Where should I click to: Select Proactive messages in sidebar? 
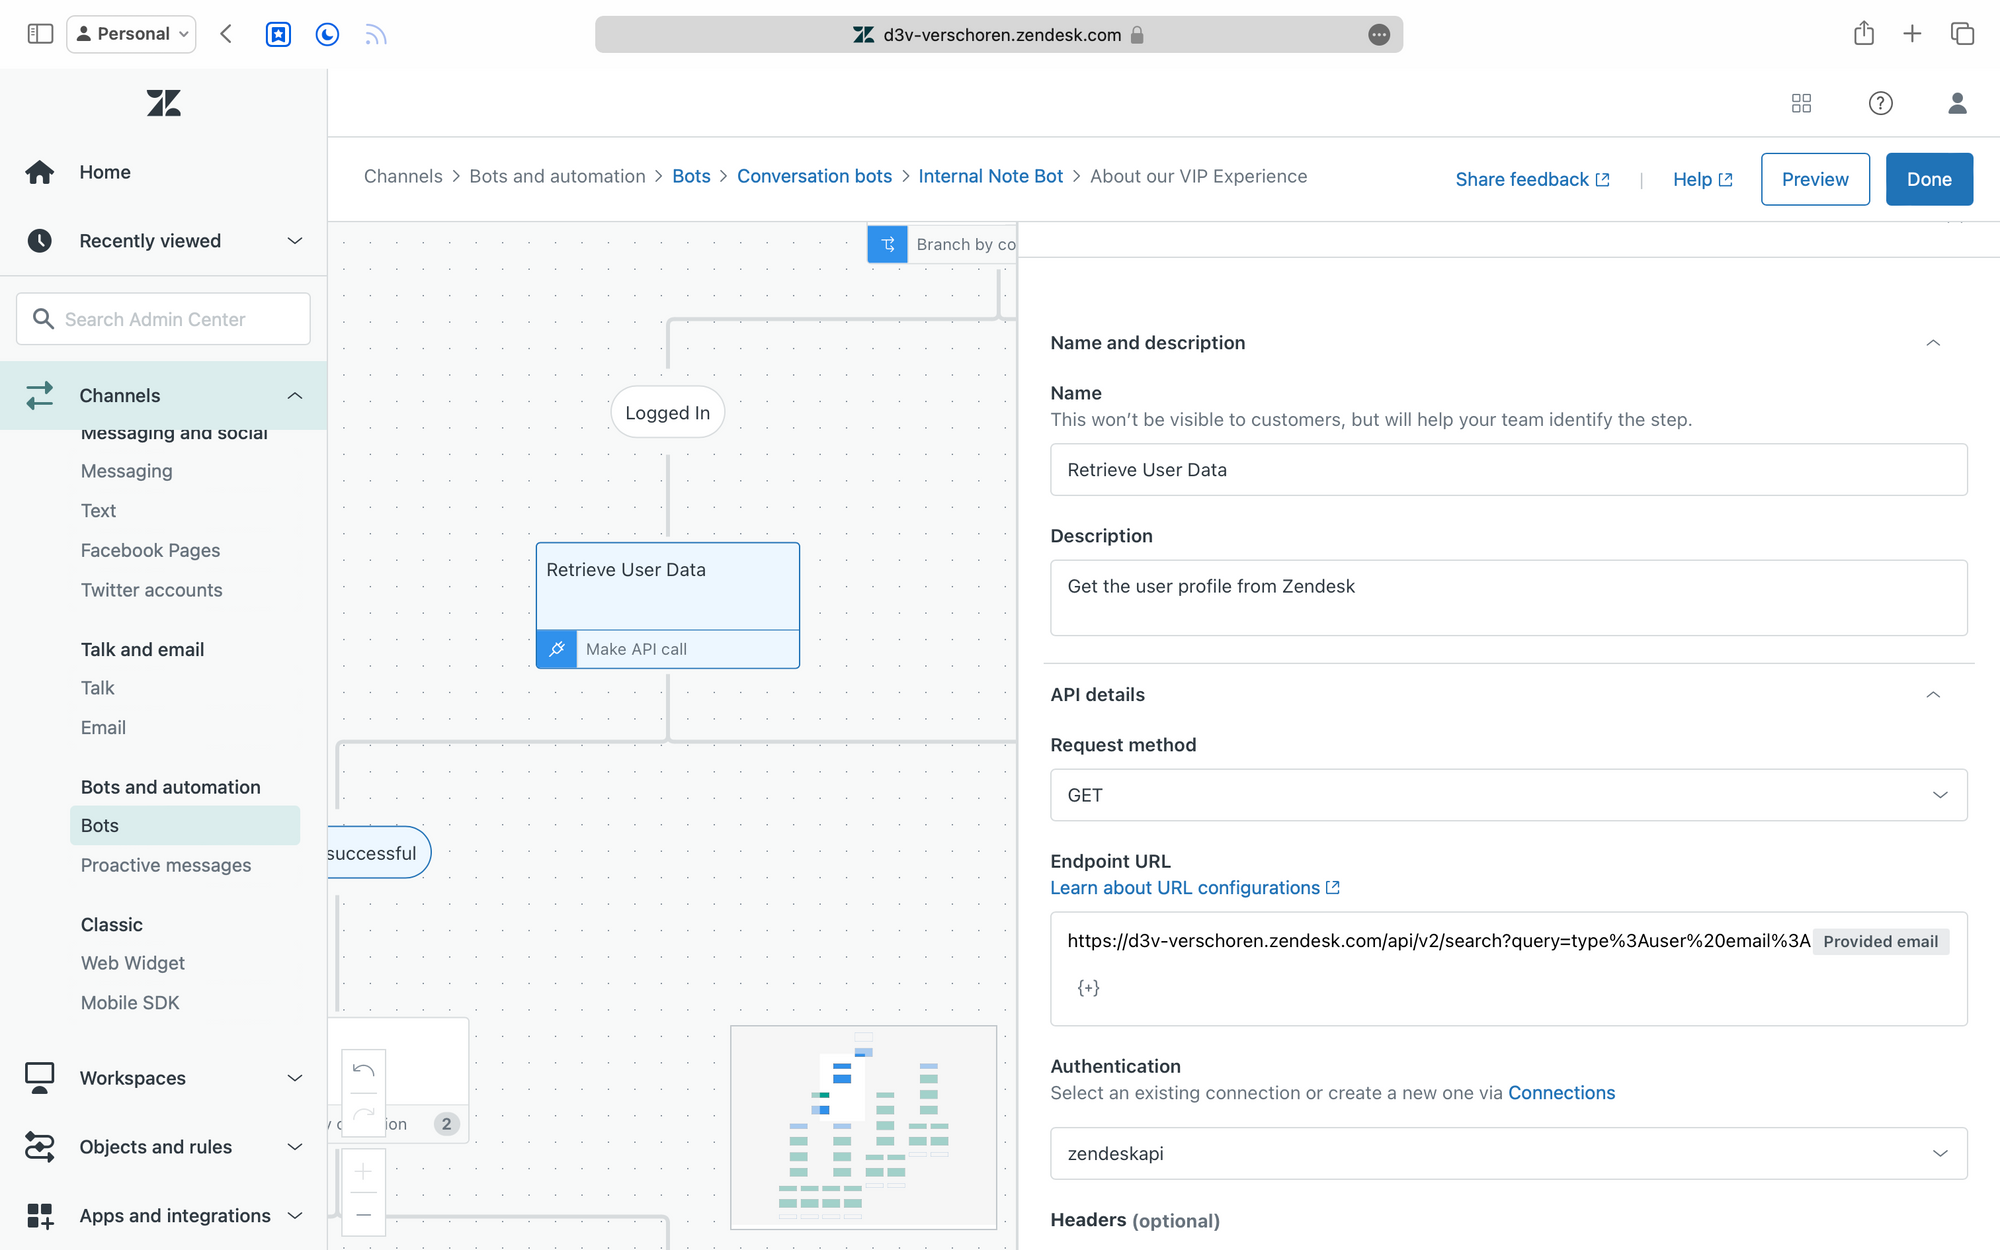tap(166, 865)
